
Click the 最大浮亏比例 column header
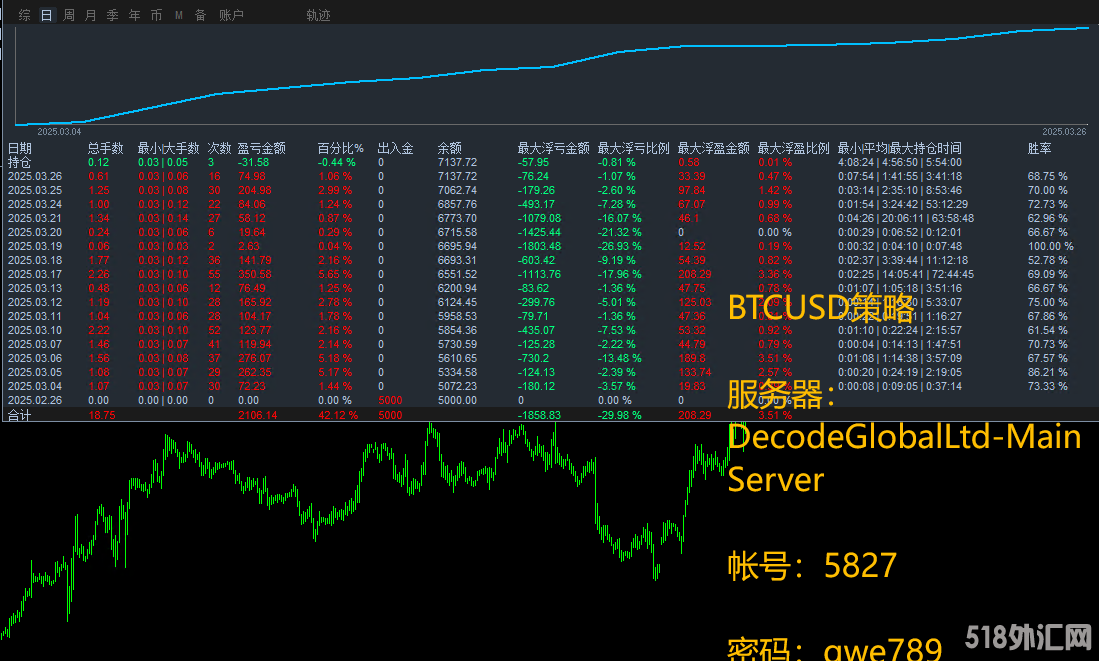(634, 148)
